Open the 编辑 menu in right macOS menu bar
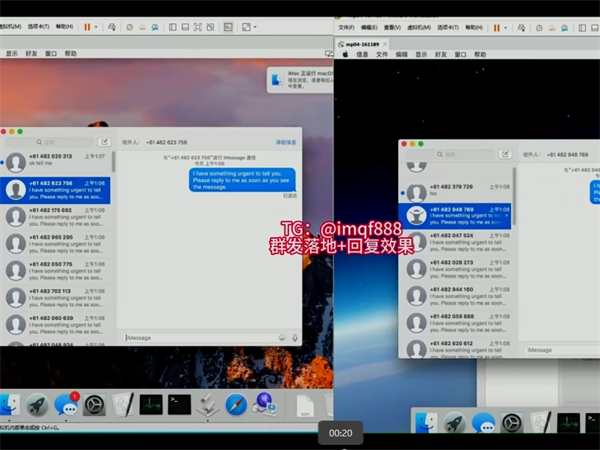This screenshot has width=600, height=450. tap(400, 54)
